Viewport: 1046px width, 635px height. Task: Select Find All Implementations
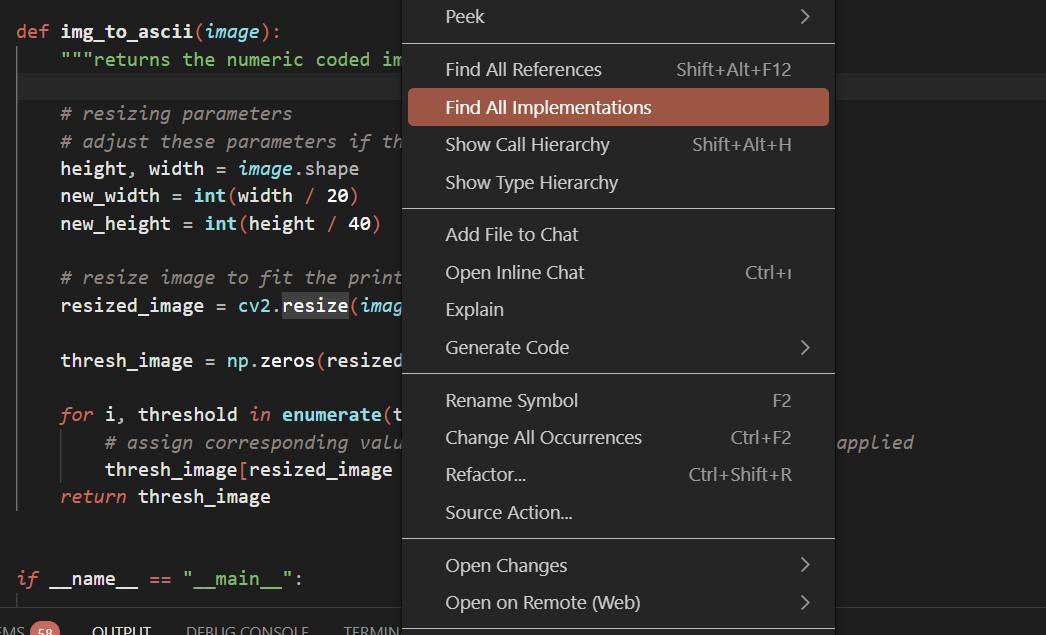pyautogui.click(x=545, y=106)
